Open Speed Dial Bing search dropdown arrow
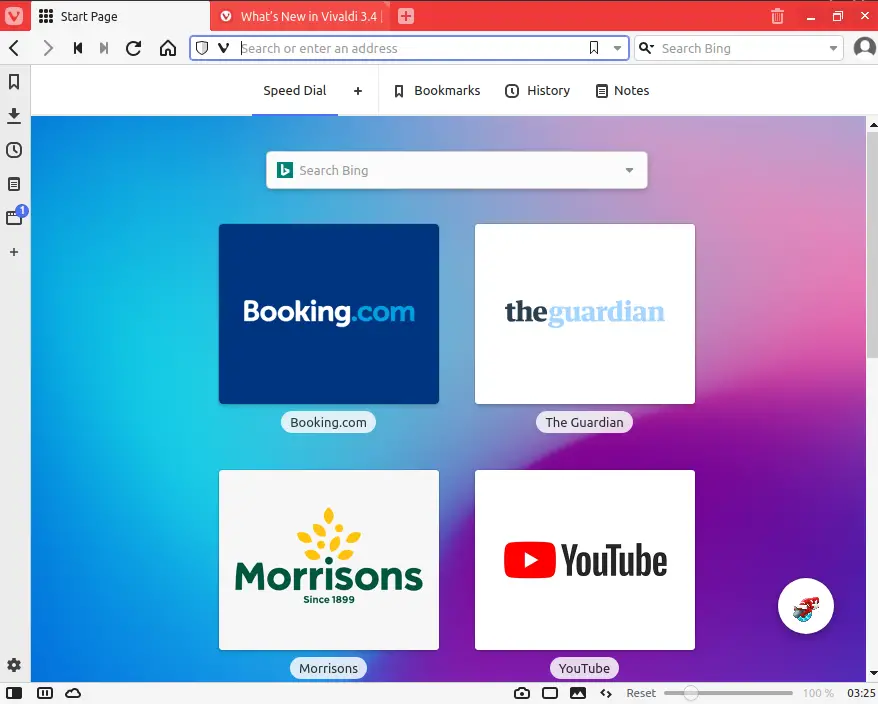This screenshot has height=704, width=878. (629, 170)
